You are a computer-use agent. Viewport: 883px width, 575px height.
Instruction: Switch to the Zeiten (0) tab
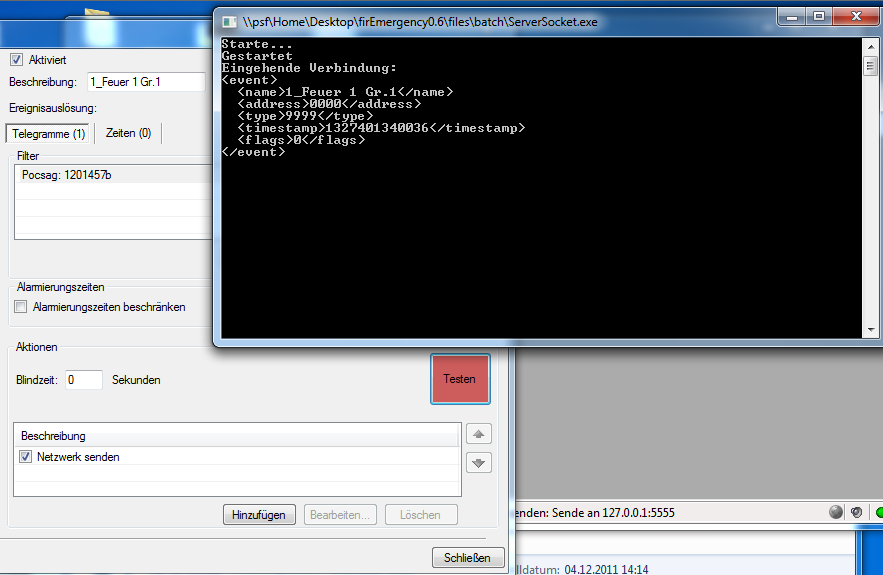[128, 133]
